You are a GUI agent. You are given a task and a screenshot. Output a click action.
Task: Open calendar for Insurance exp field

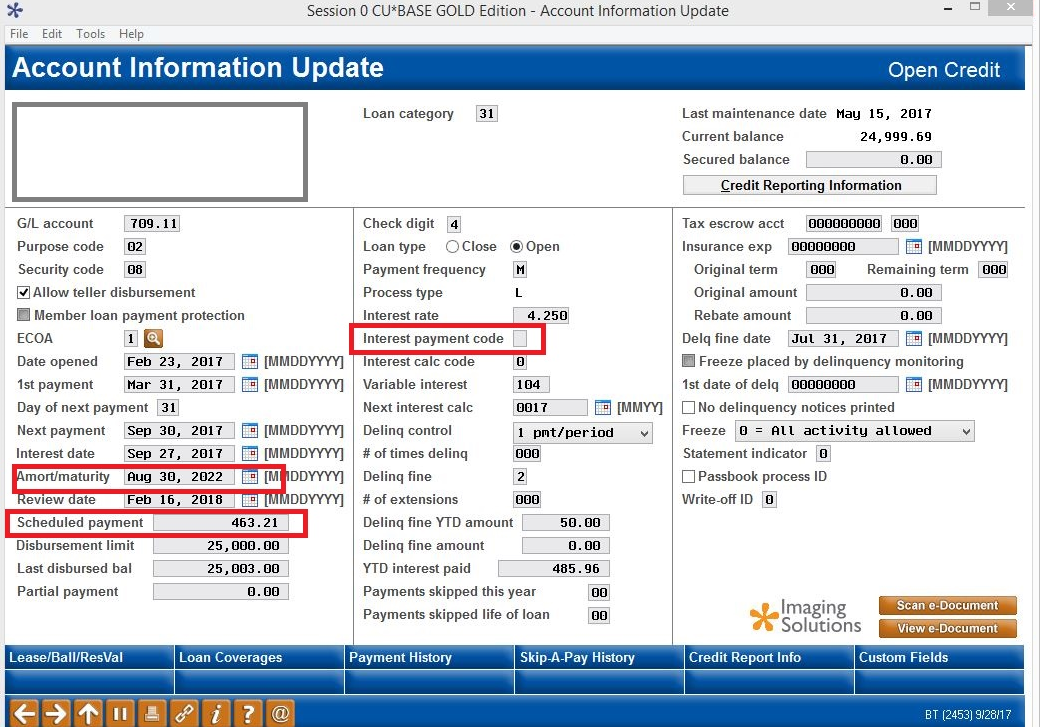pos(913,247)
